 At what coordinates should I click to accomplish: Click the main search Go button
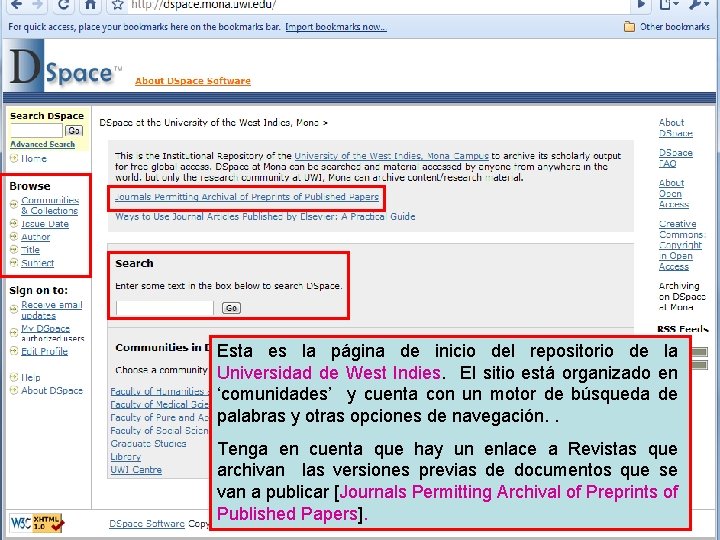click(x=231, y=308)
